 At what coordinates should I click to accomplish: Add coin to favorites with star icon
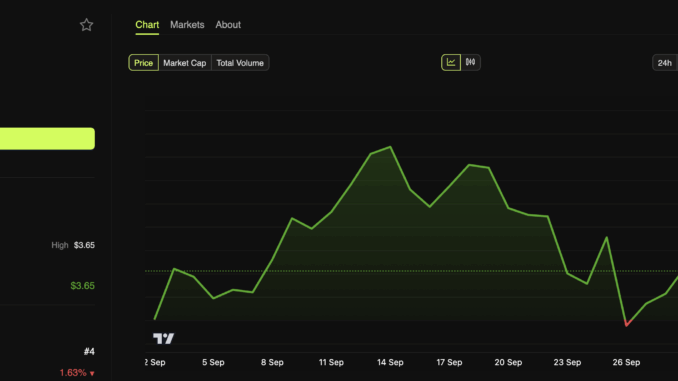tap(86, 25)
